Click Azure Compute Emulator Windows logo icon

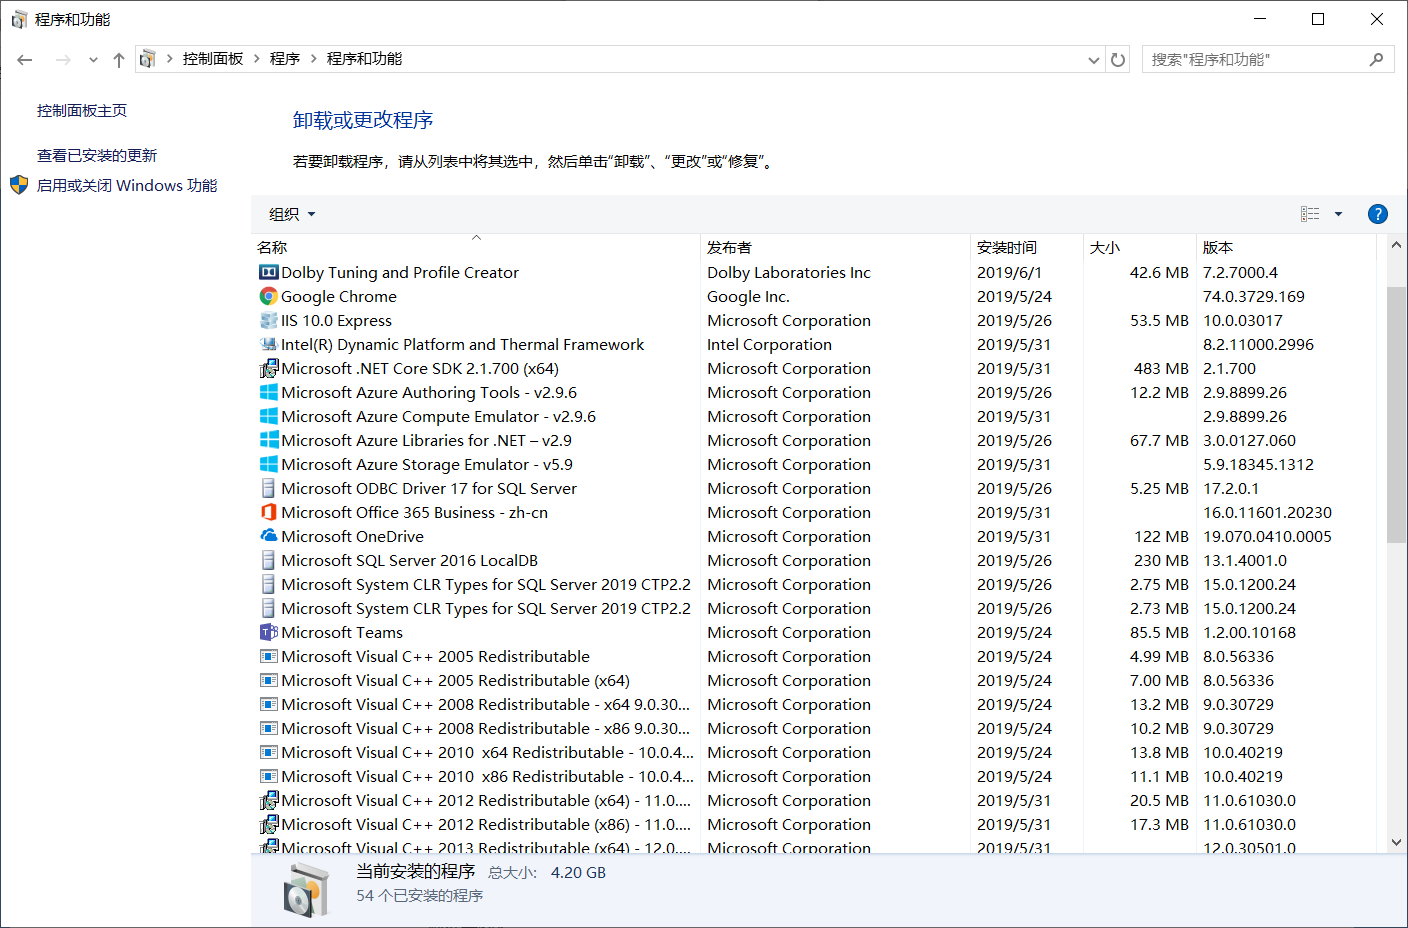(268, 416)
